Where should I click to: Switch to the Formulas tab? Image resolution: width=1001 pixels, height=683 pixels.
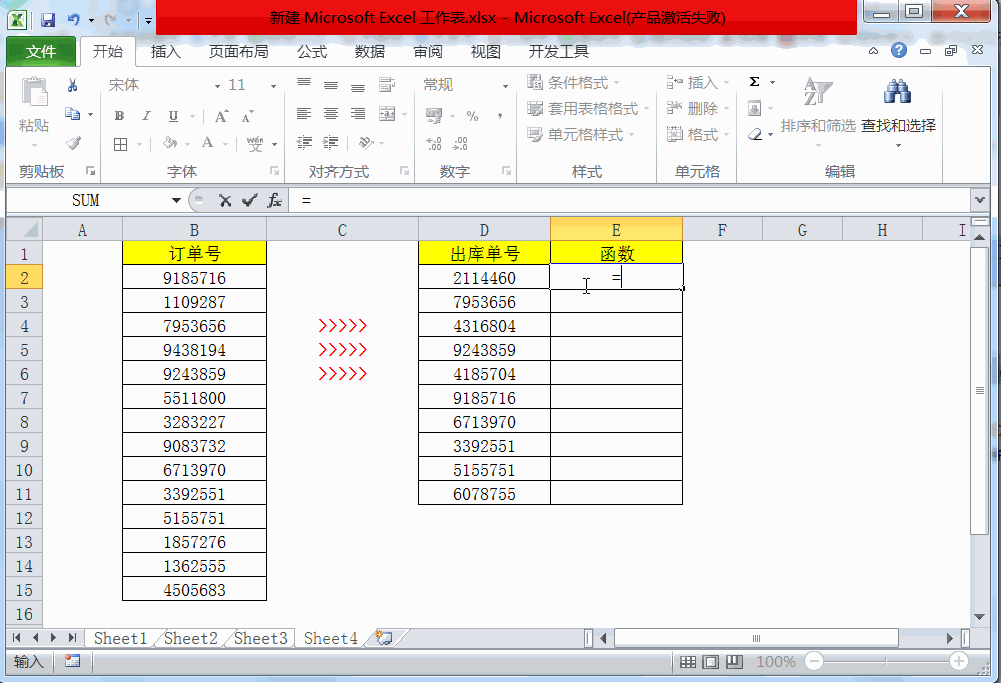[x=312, y=52]
